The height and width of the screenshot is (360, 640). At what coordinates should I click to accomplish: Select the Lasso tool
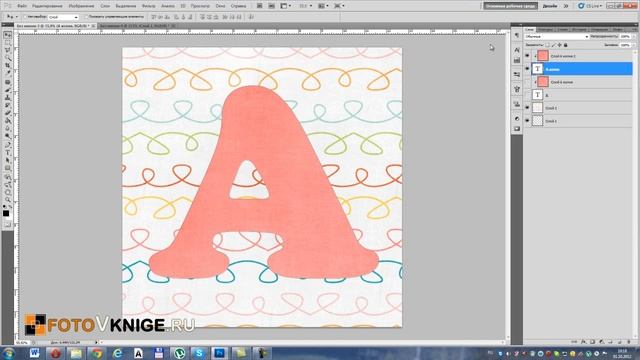click(7, 50)
